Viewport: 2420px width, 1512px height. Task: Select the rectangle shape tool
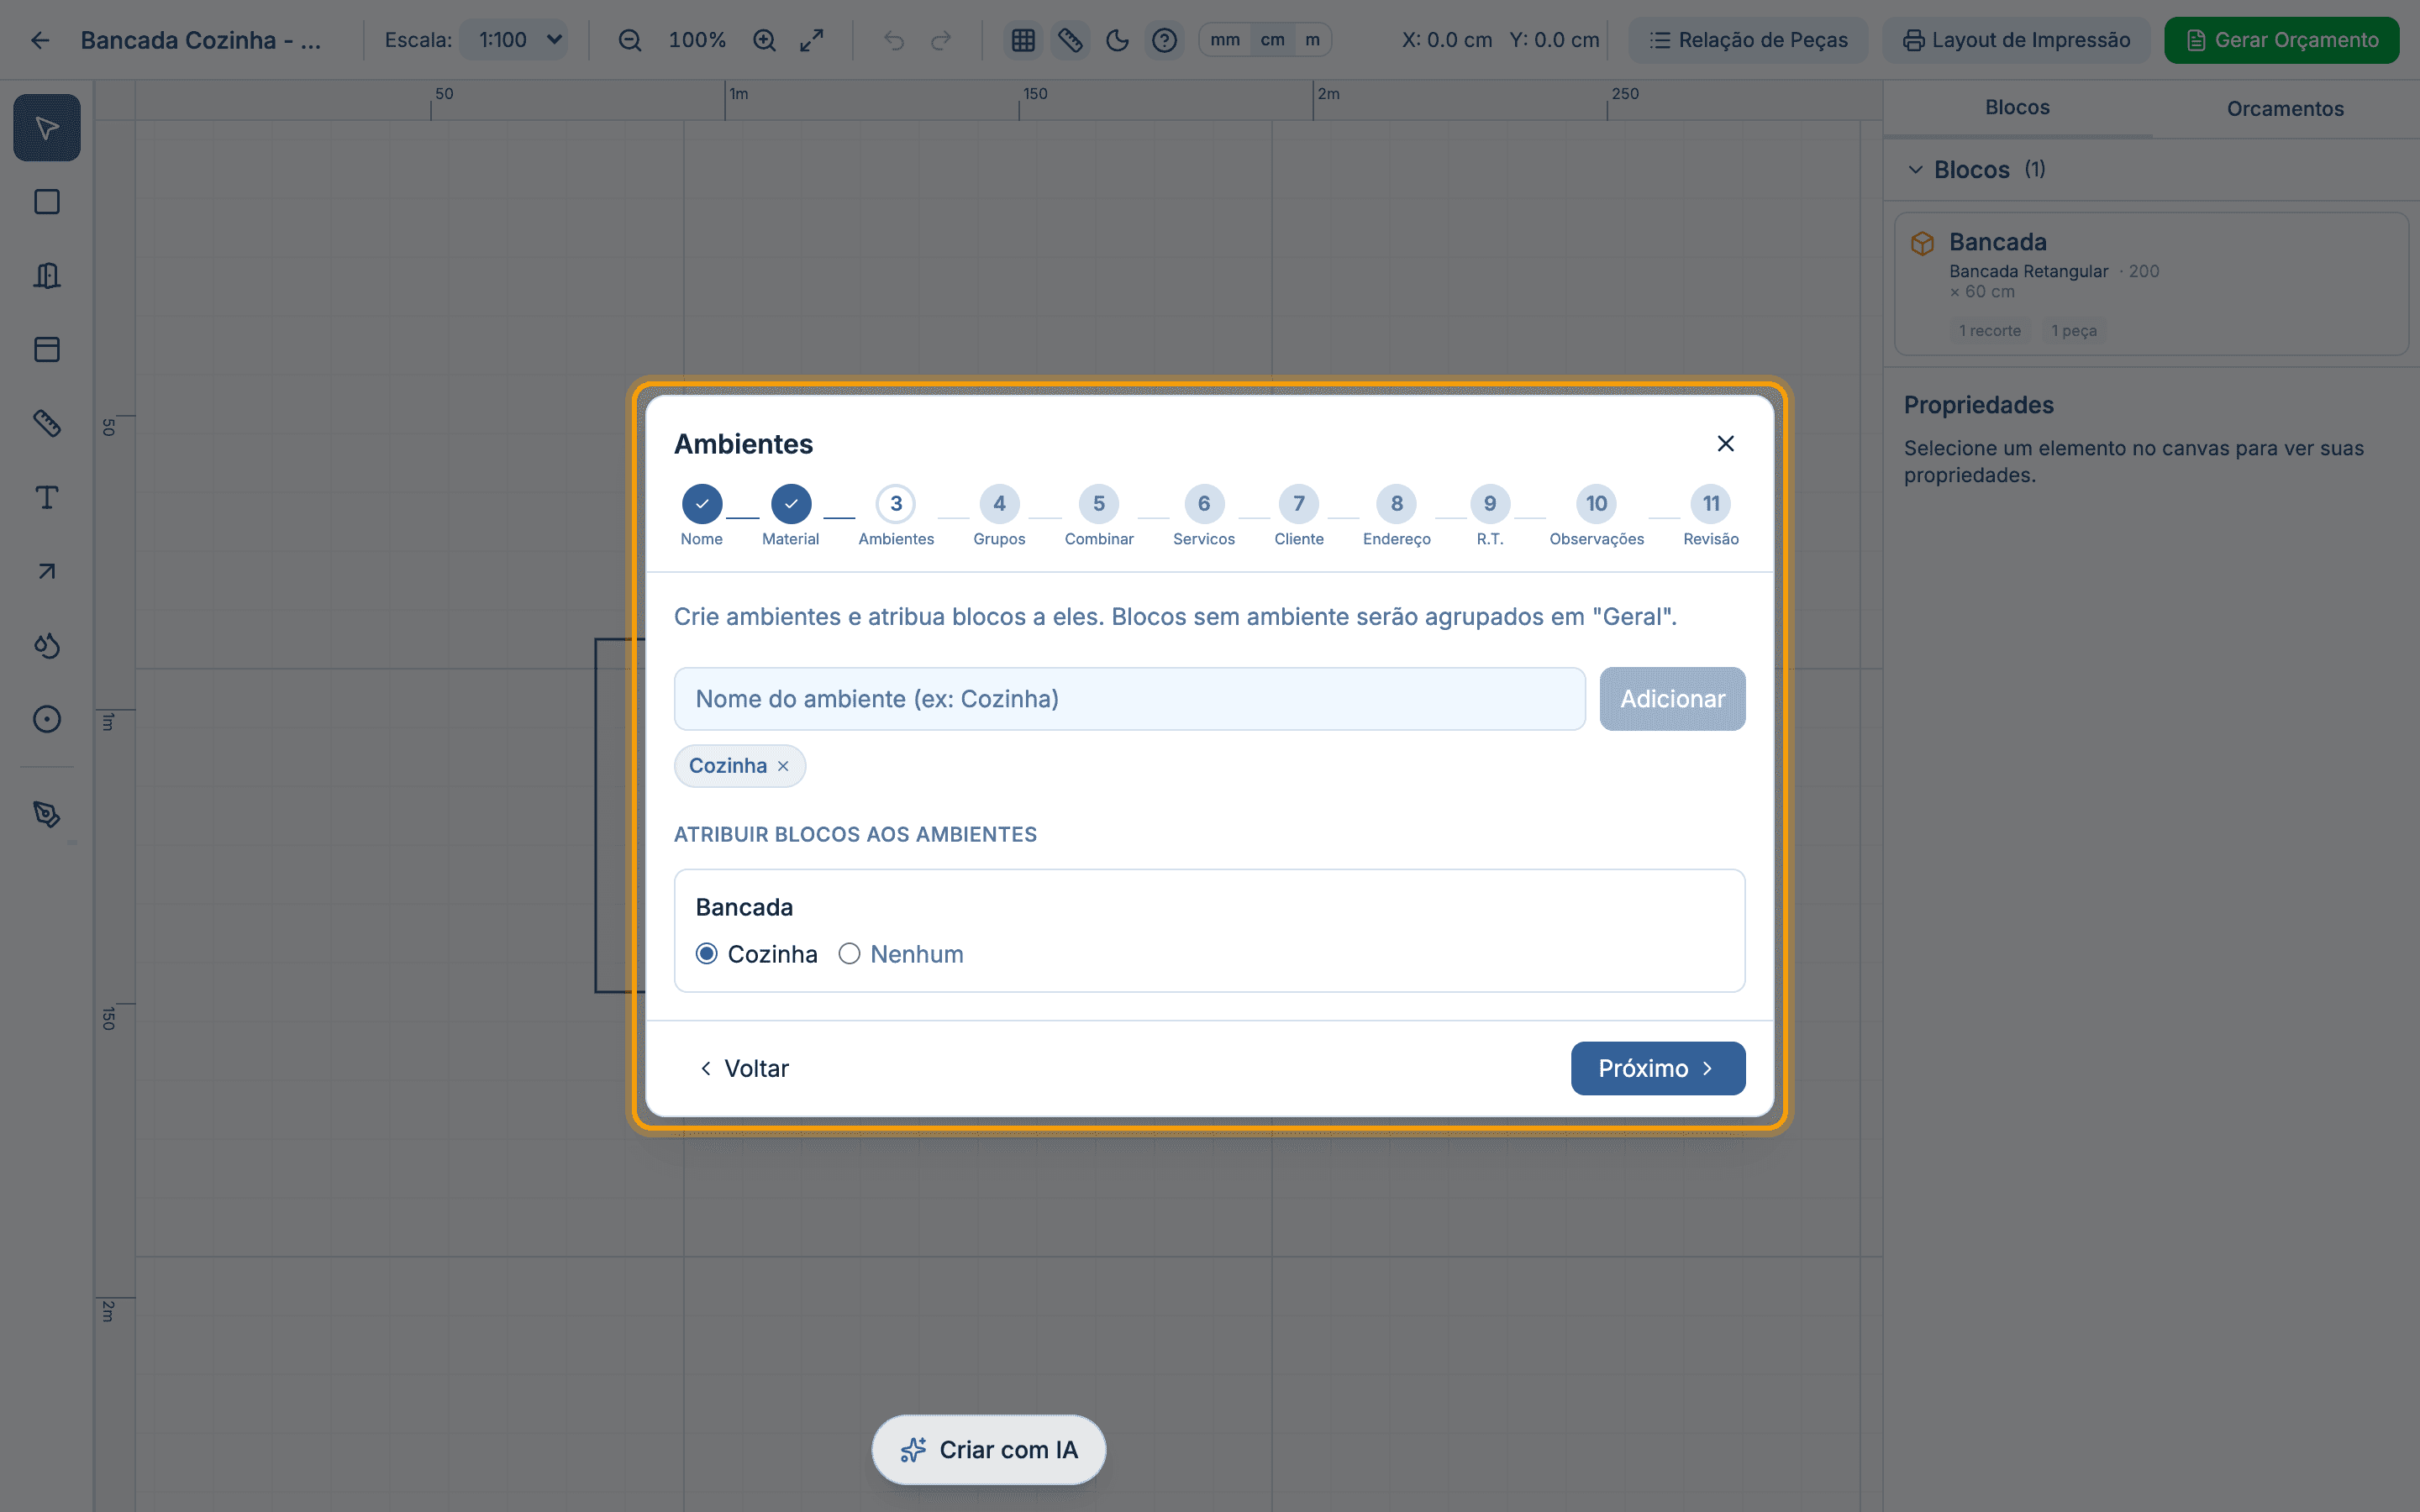coord(46,202)
